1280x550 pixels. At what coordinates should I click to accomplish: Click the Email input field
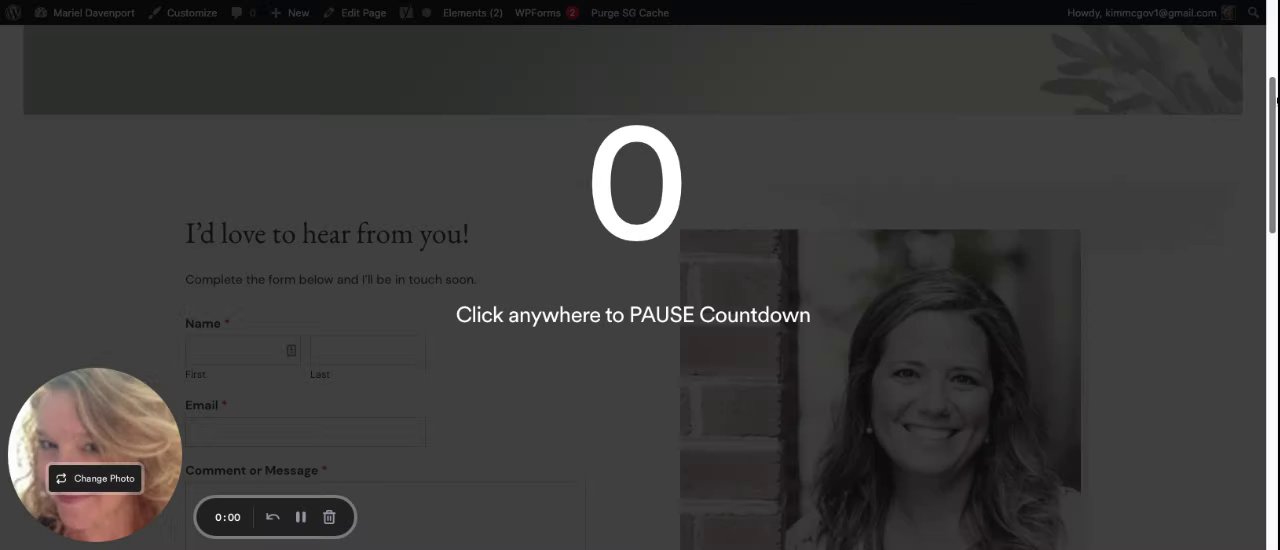[x=305, y=432]
